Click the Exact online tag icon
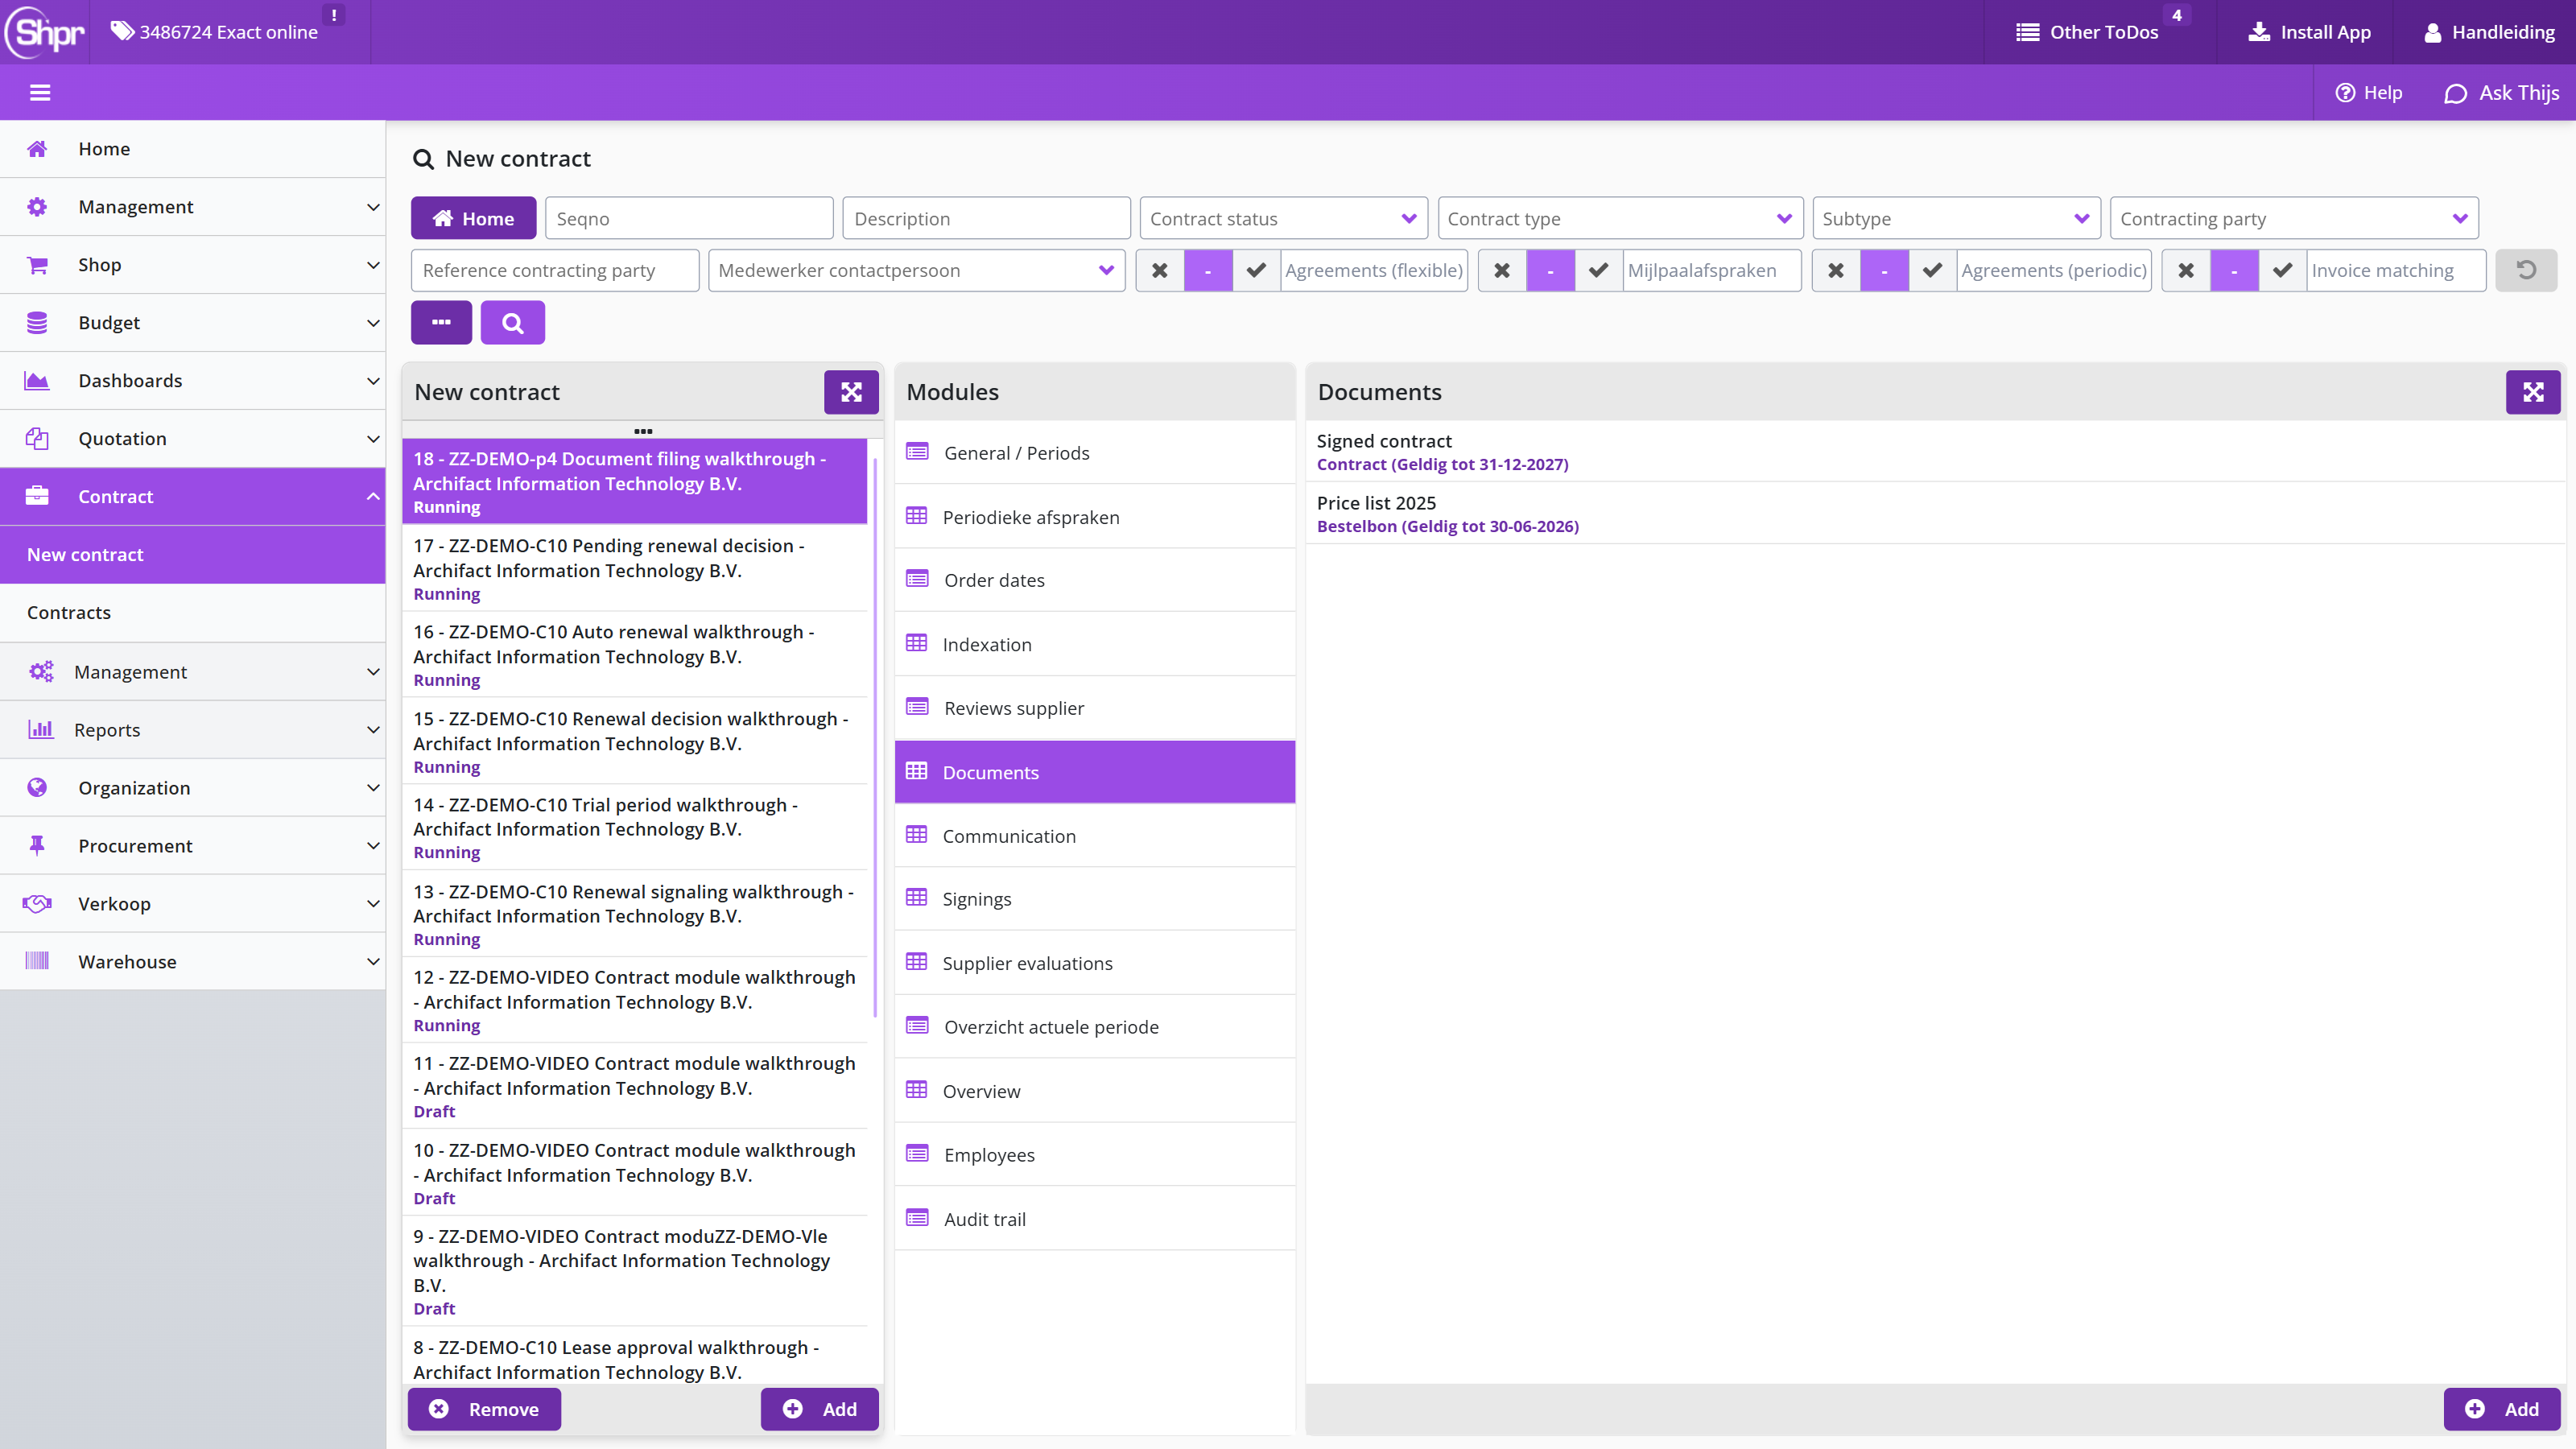2576x1449 pixels. pyautogui.click(x=122, y=32)
